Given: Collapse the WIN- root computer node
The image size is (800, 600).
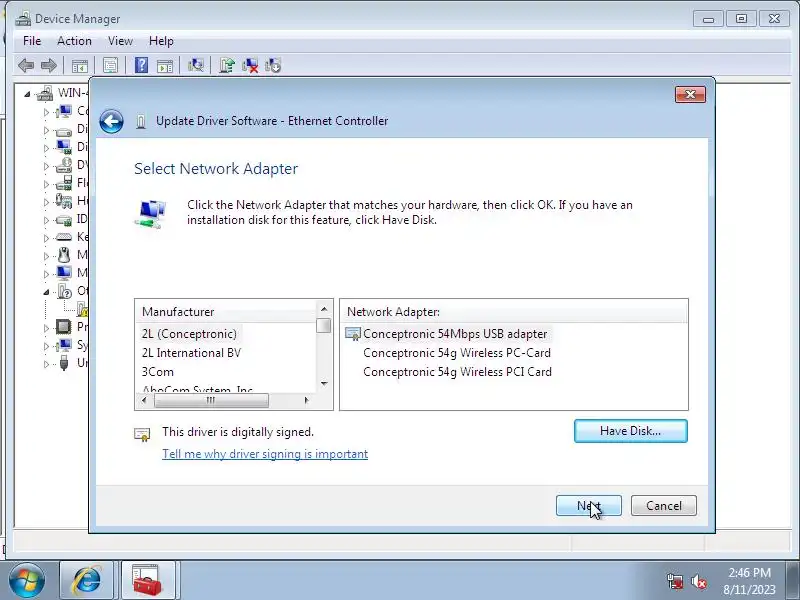Looking at the screenshot, I should [27, 94].
